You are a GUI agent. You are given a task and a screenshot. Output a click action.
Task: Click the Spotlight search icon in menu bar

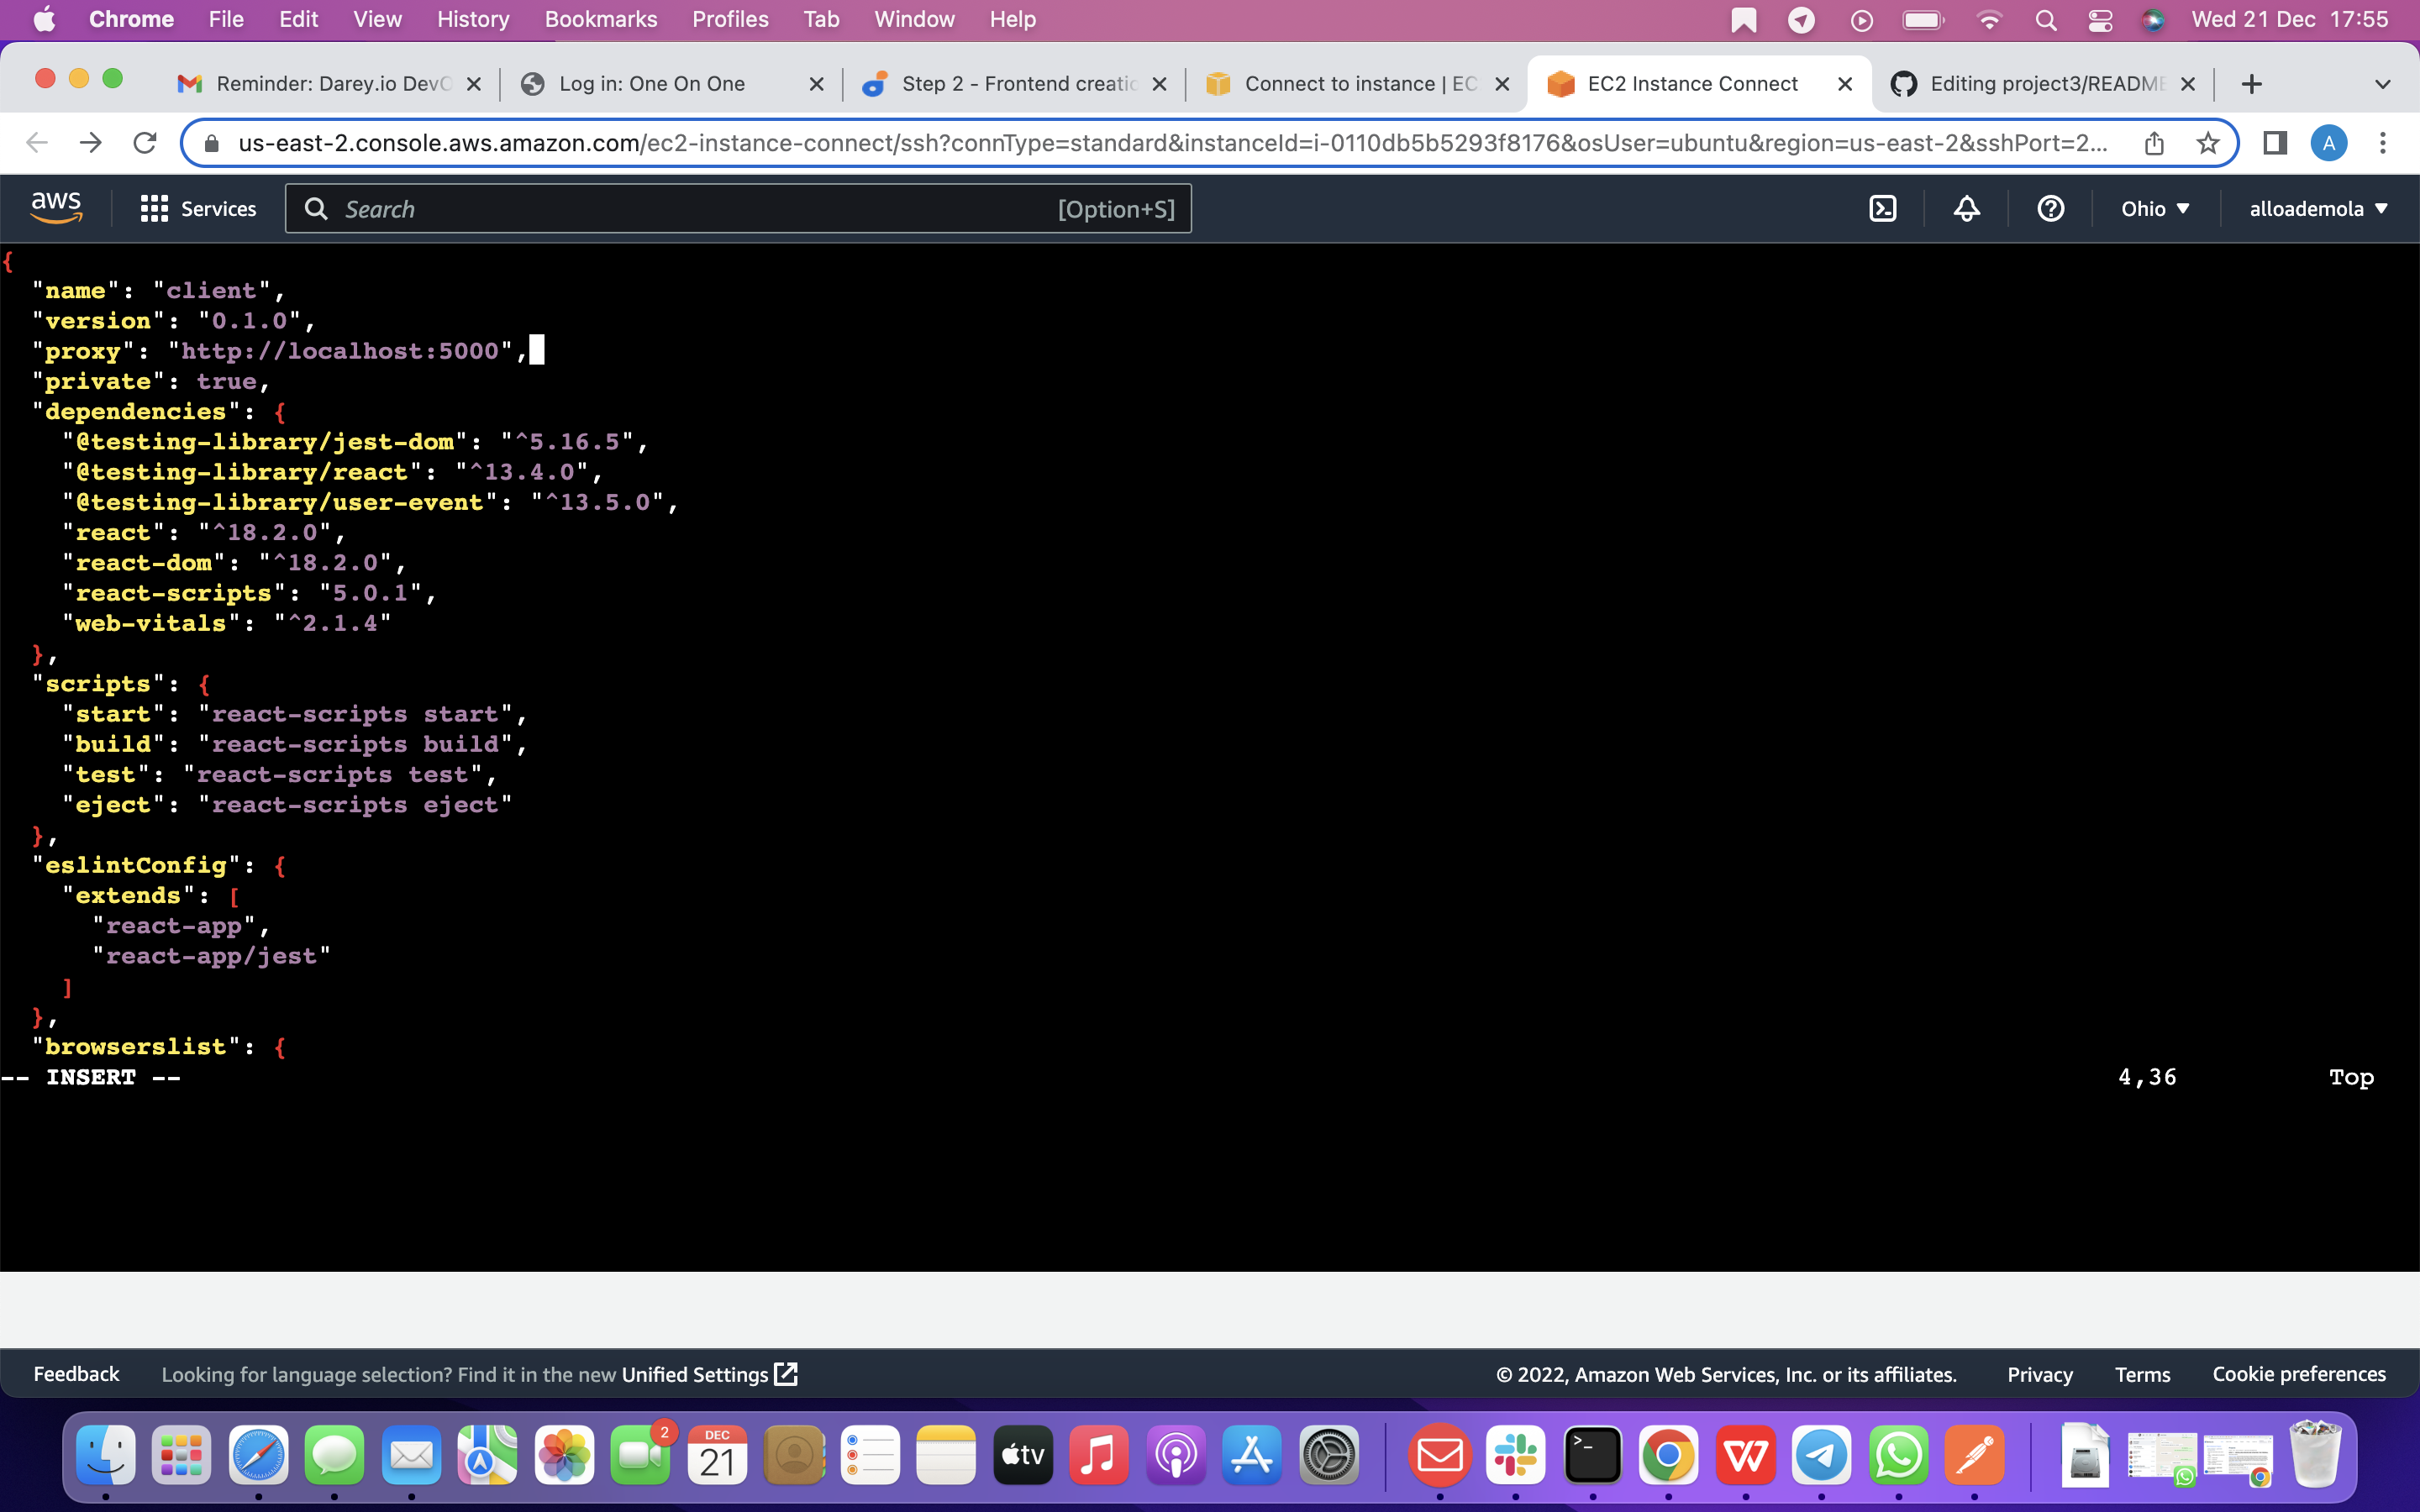pyautogui.click(x=2046, y=19)
